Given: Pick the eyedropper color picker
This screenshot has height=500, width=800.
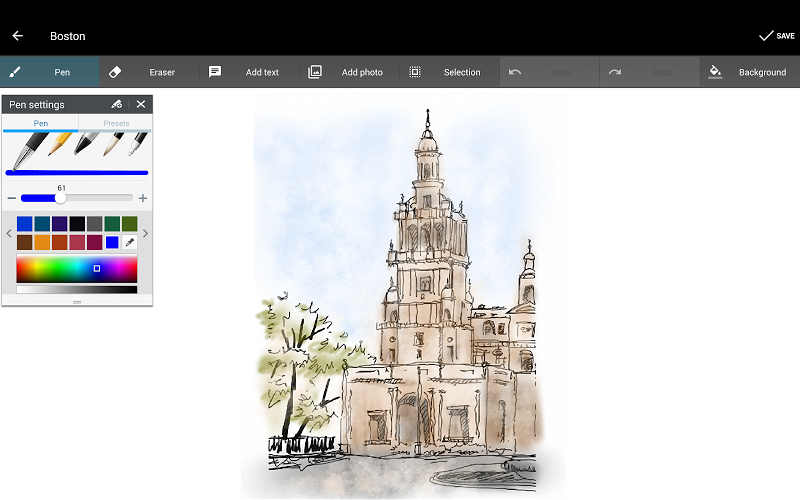Looking at the screenshot, I should point(129,242).
